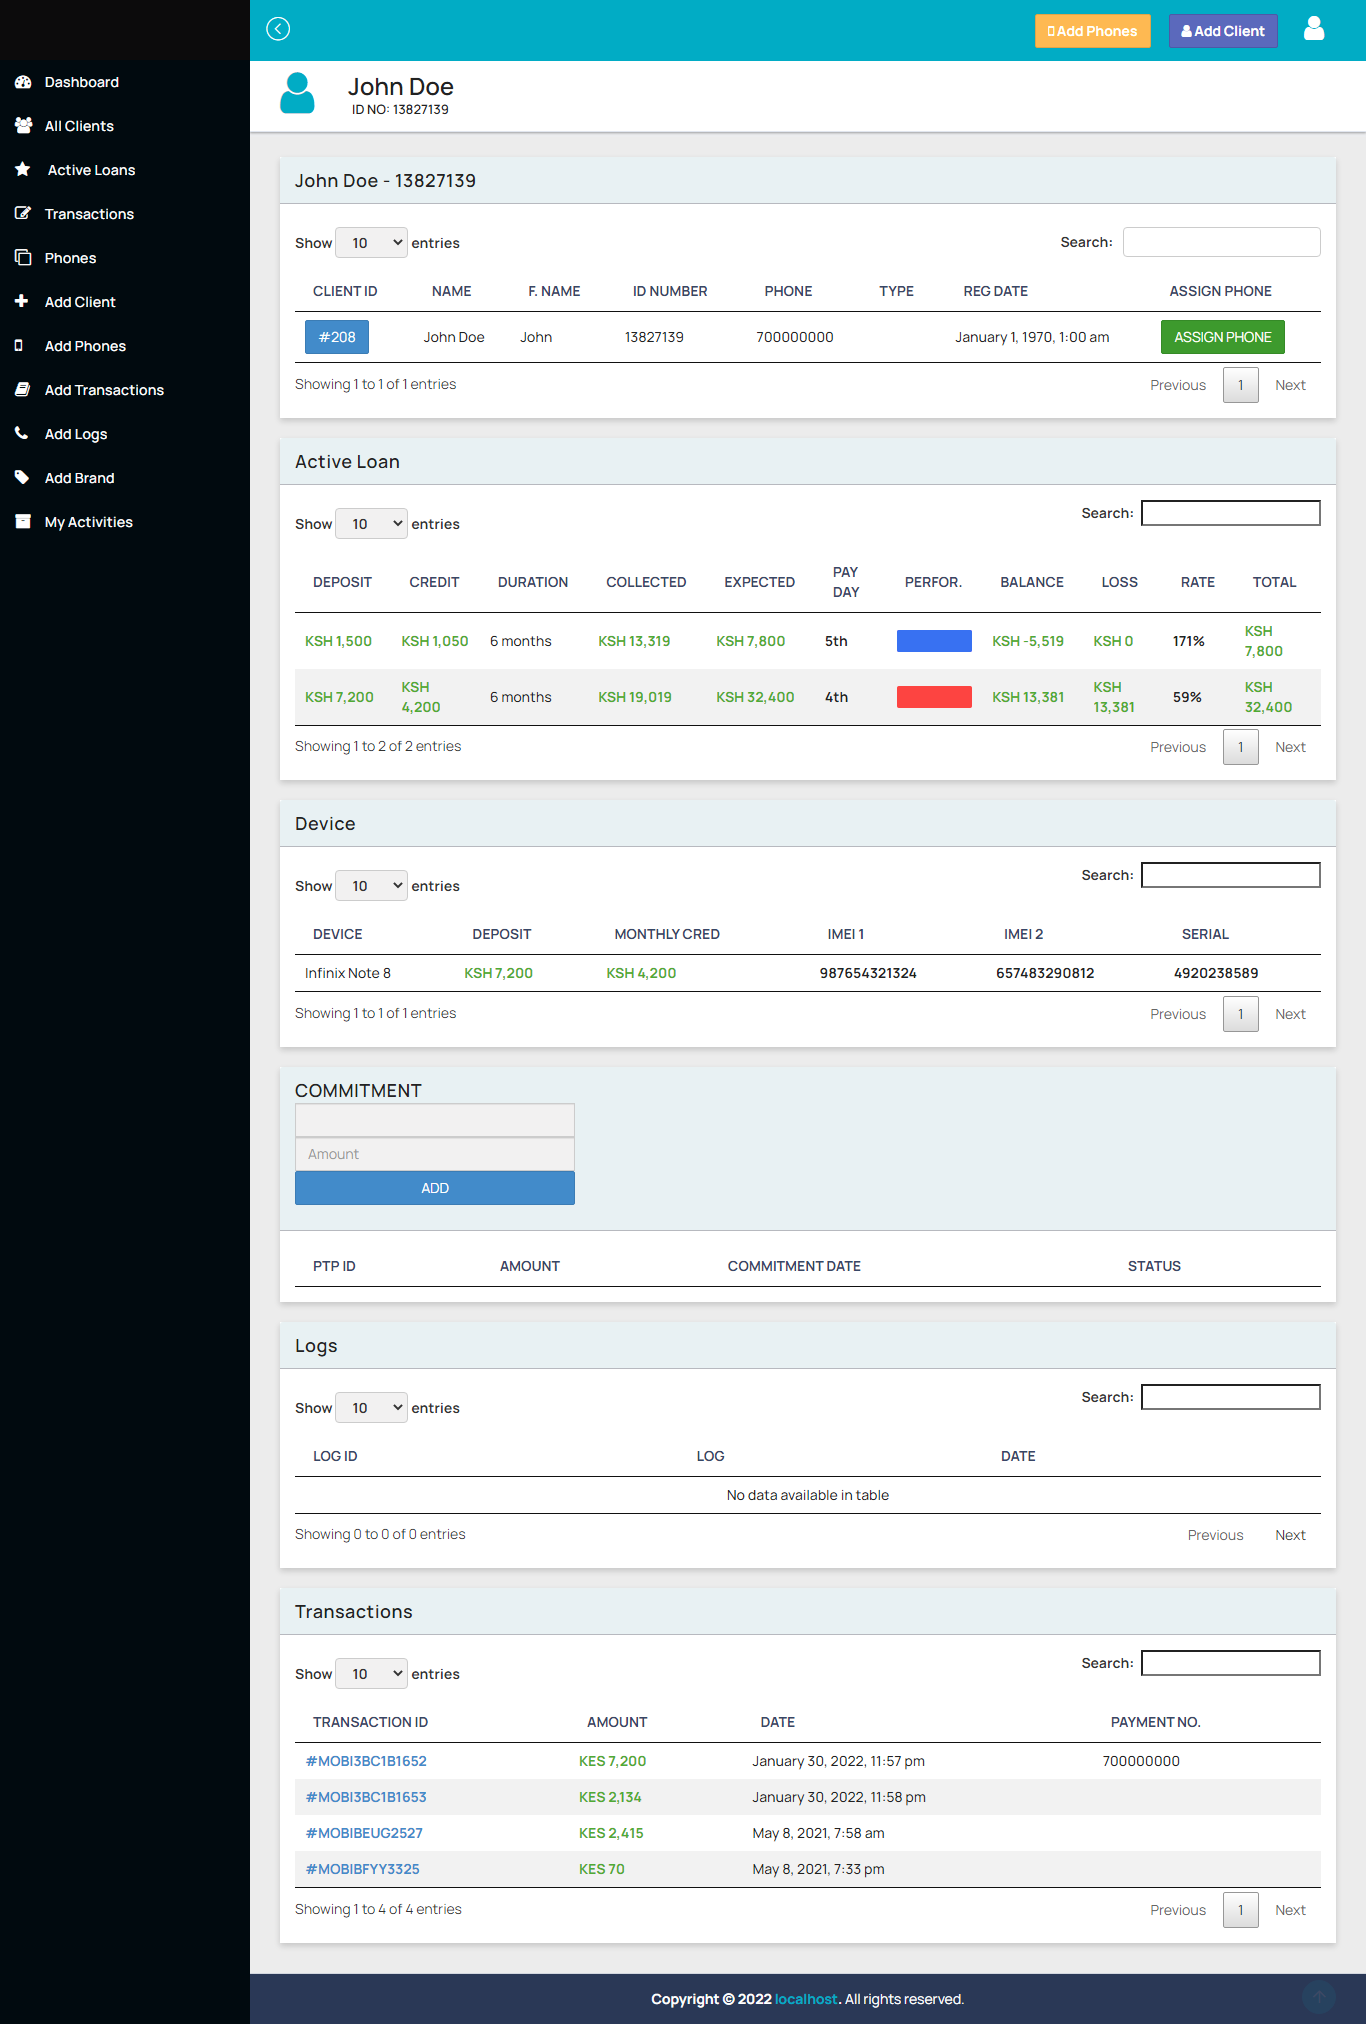Expand the Device table entries selector

coord(371,886)
